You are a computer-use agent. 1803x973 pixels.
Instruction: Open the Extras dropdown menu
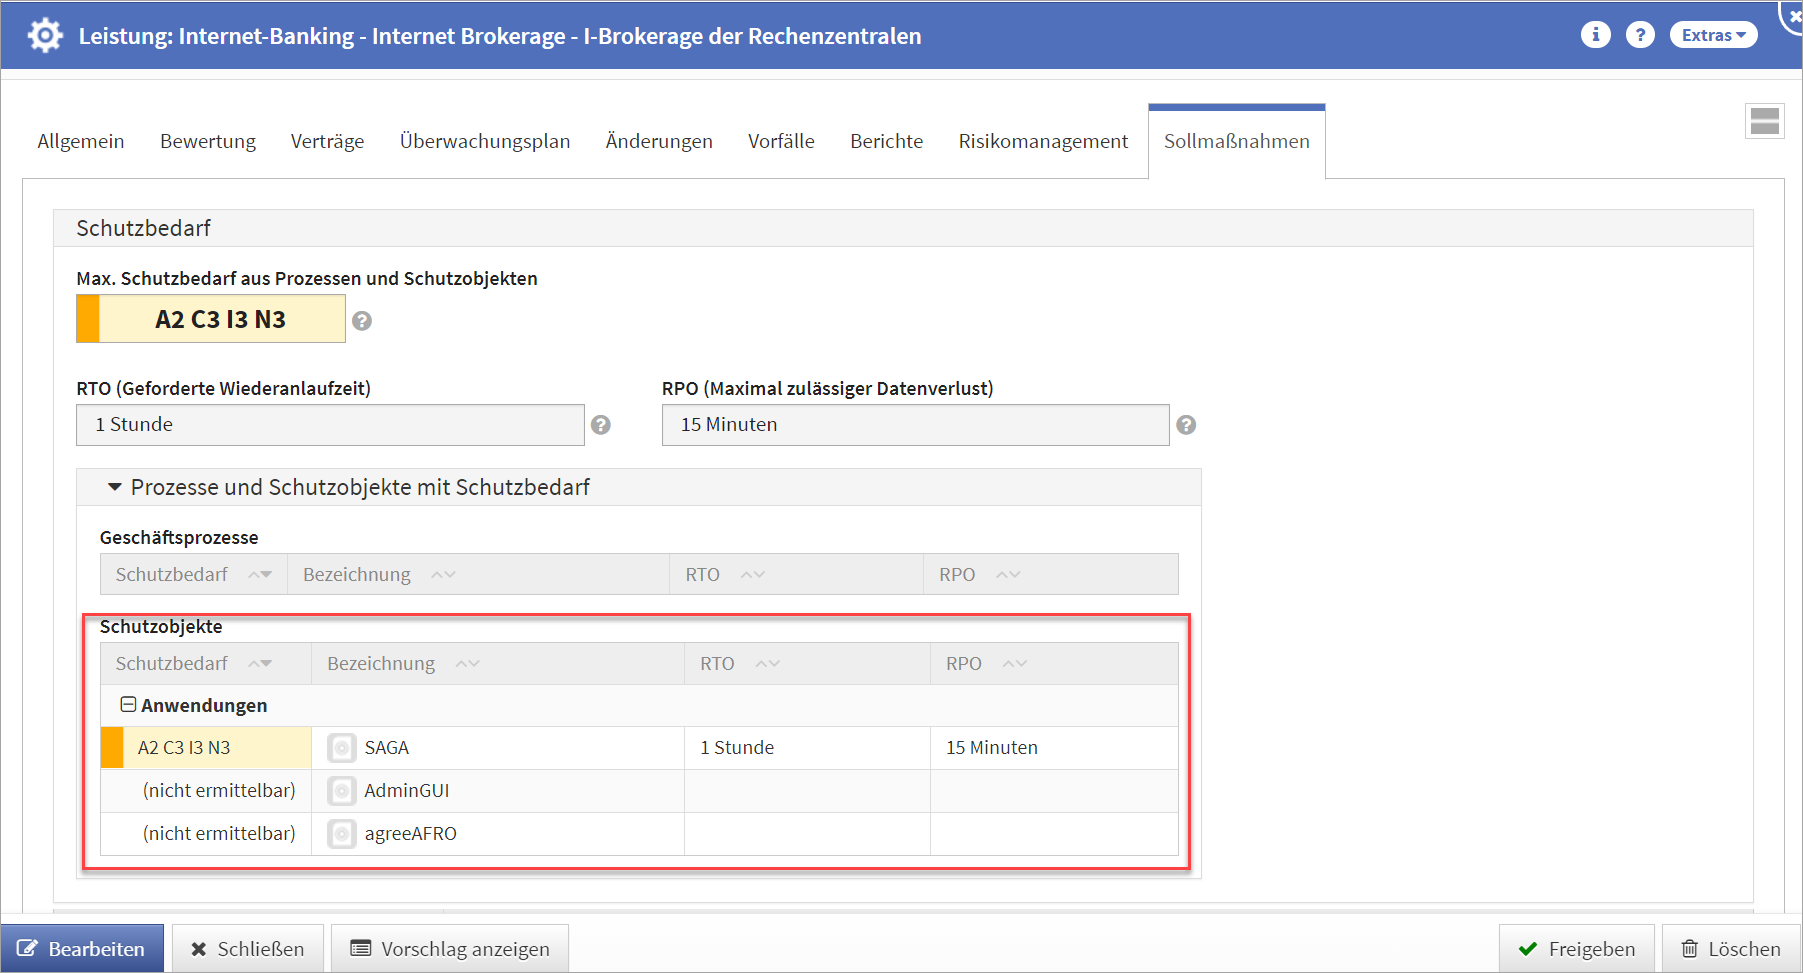point(1712,35)
